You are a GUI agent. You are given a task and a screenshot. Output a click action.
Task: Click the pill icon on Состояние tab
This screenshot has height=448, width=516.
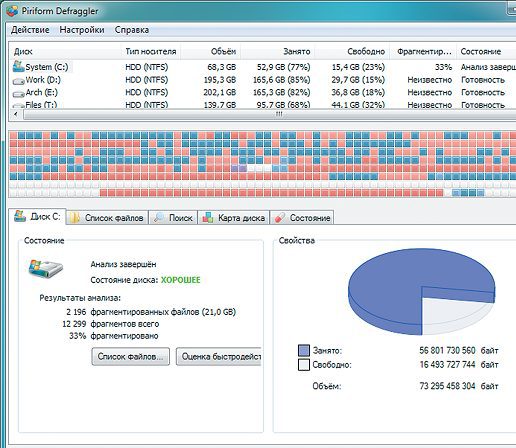point(279,218)
